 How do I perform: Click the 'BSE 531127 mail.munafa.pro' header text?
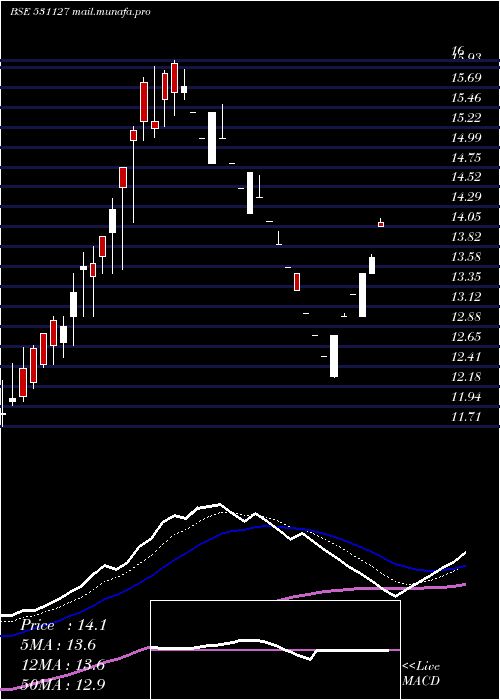(80, 12)
